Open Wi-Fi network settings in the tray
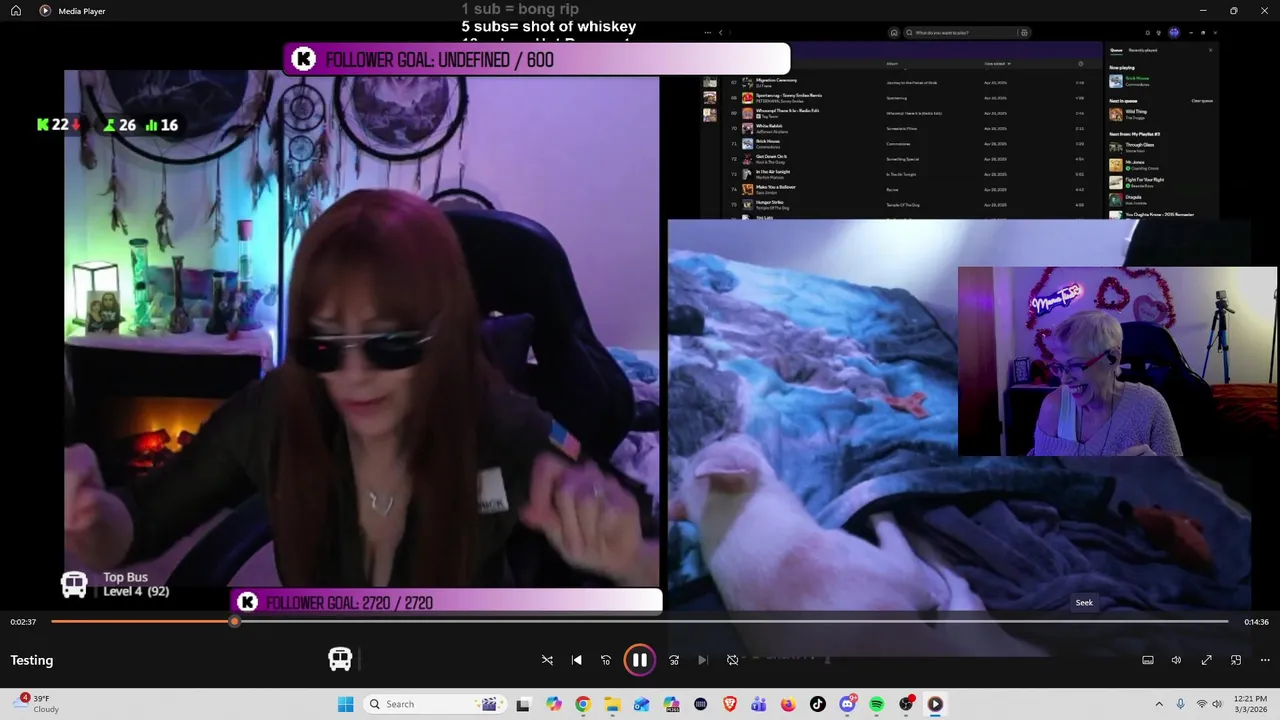This screenshot has height=720, width=1280. pos(1202,704)
